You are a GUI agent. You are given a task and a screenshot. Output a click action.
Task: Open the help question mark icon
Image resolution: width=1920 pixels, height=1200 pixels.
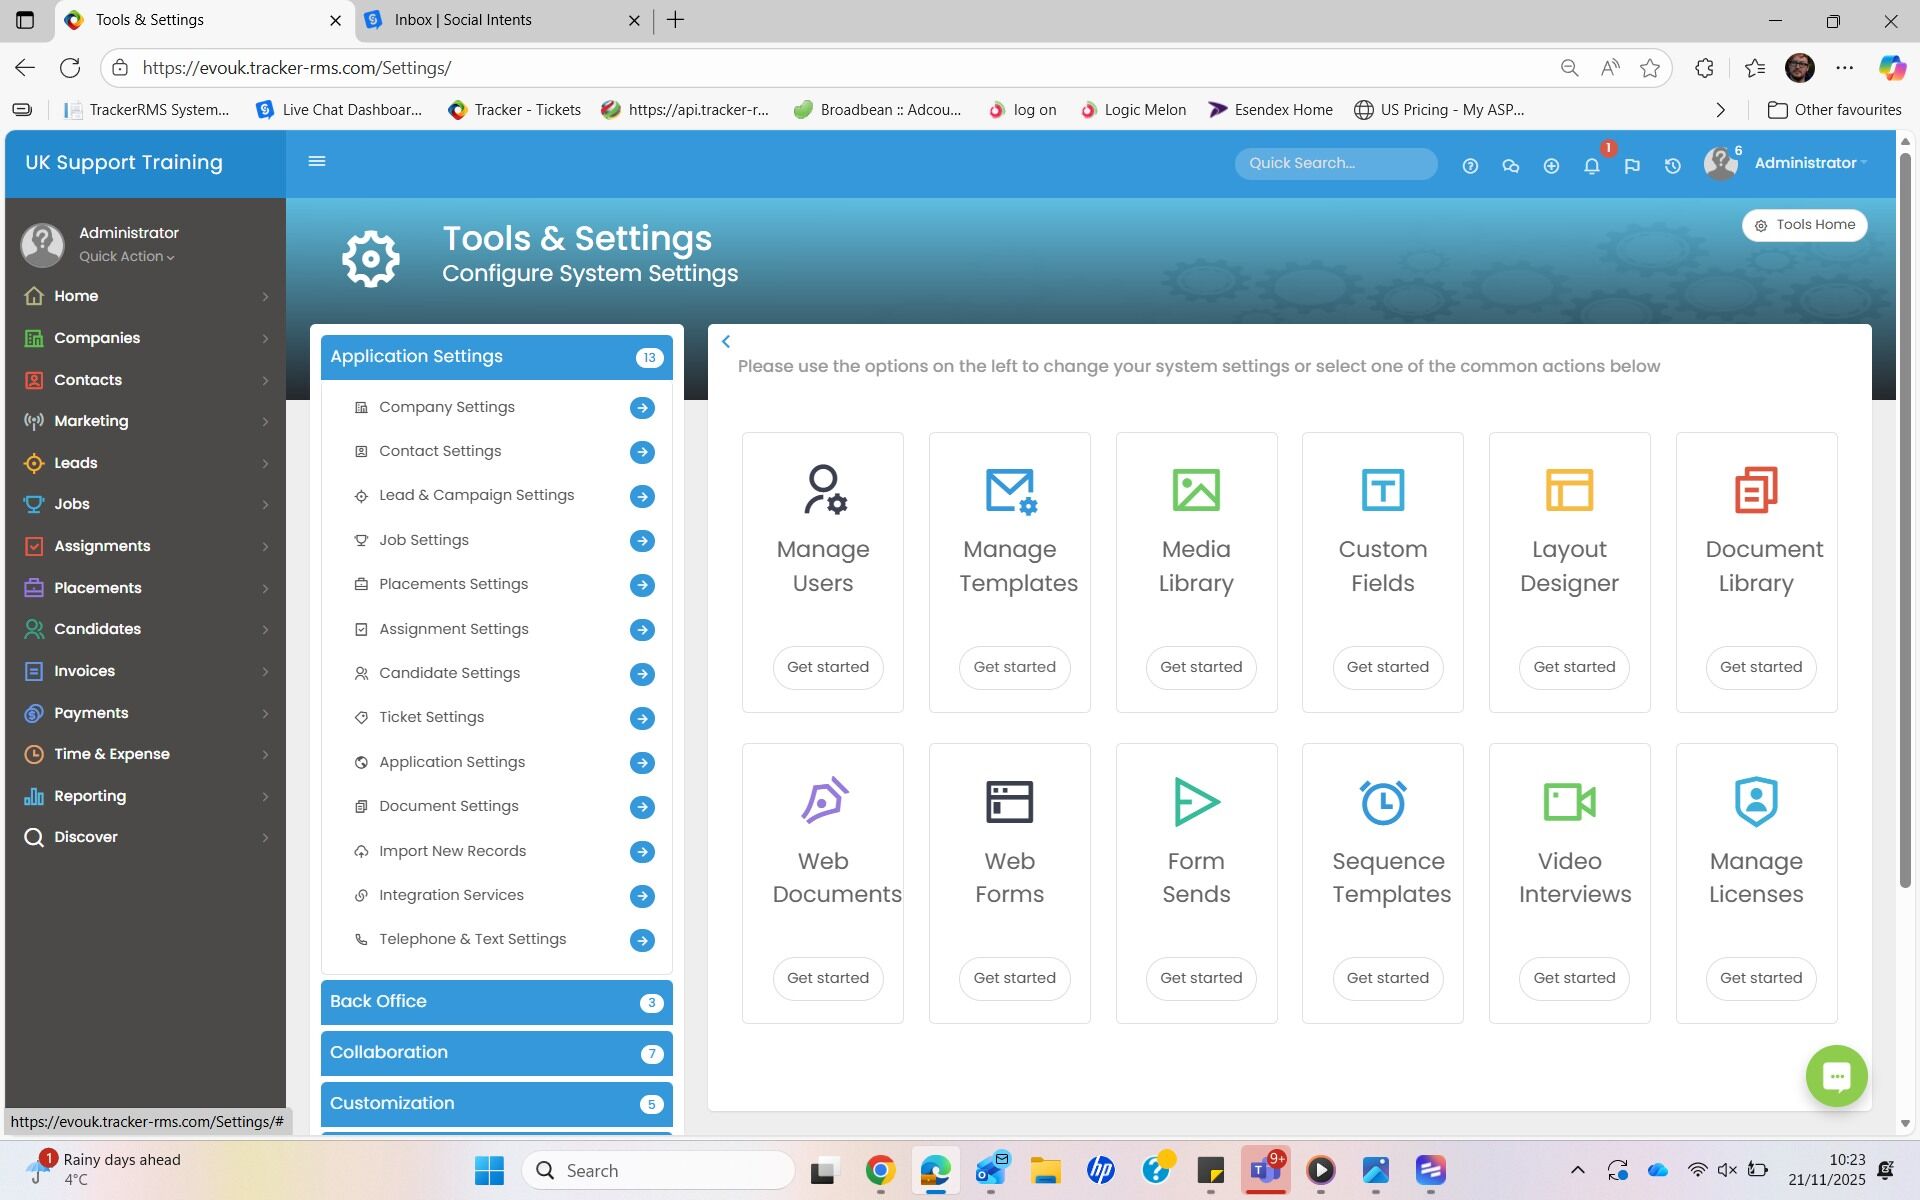(1470, 166)
